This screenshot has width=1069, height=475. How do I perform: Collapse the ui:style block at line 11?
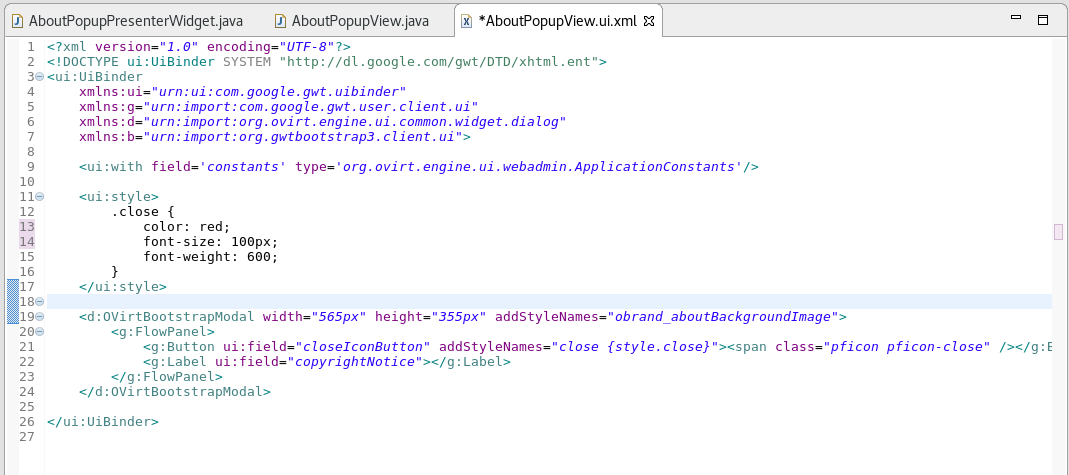[x=39, y=197]
